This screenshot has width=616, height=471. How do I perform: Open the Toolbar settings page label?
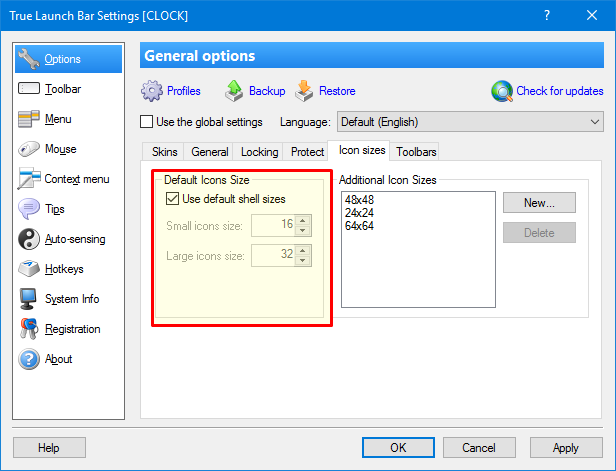click(x=63, y=89)
